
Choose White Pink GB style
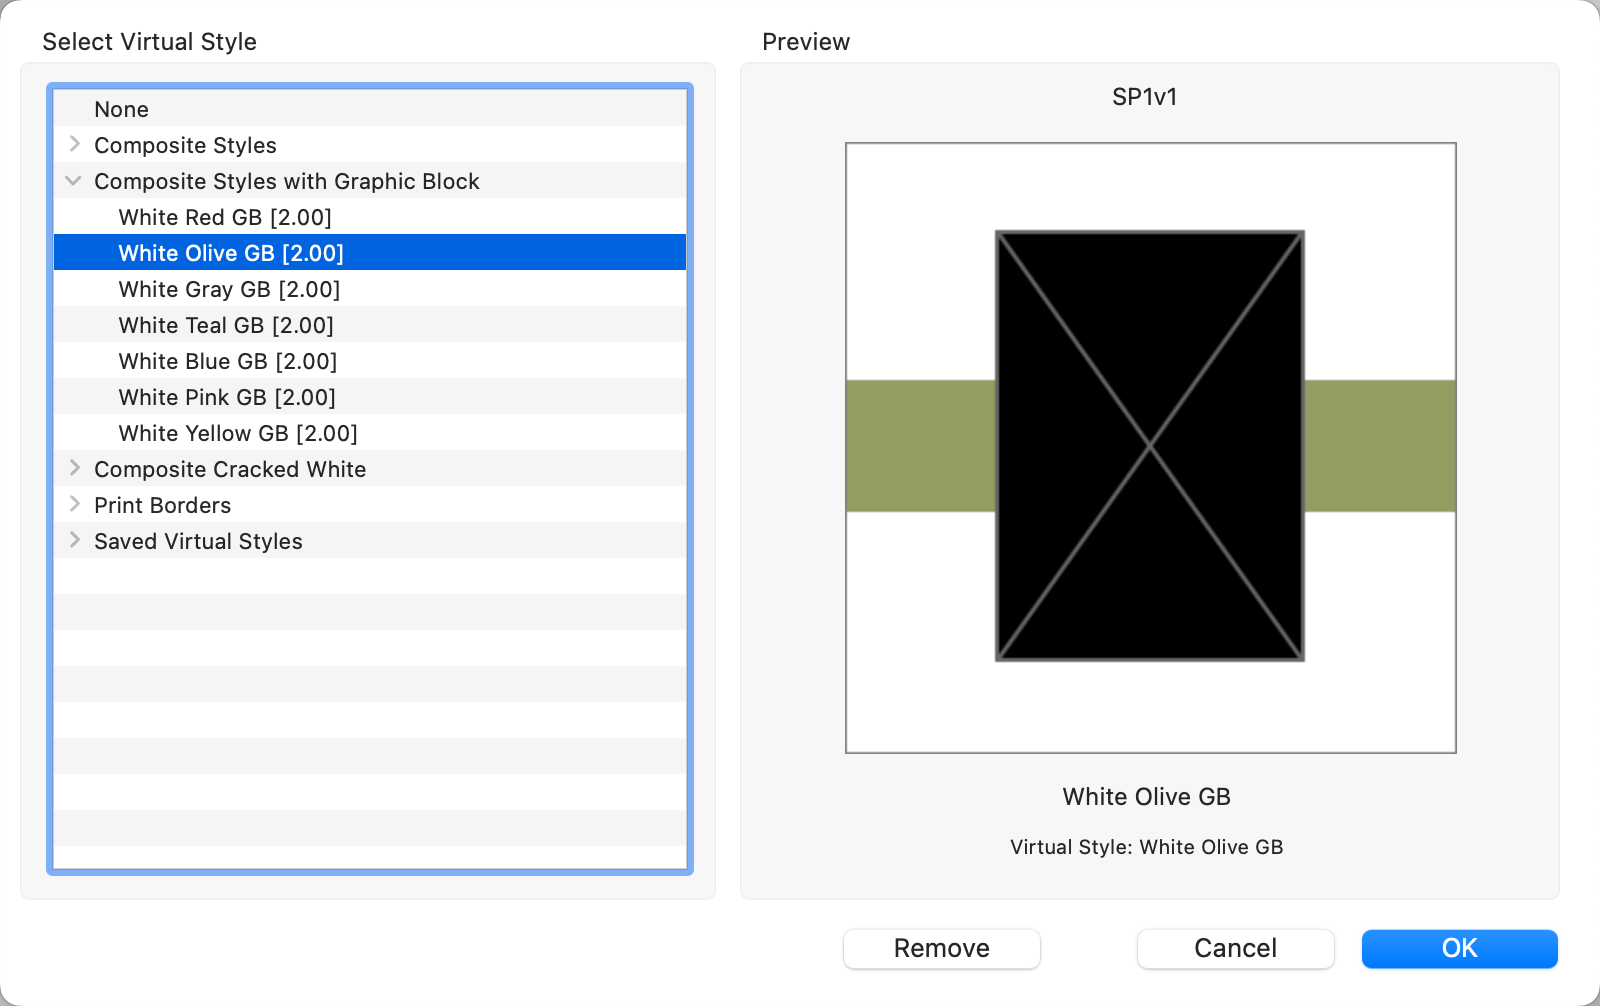[226, 397]
